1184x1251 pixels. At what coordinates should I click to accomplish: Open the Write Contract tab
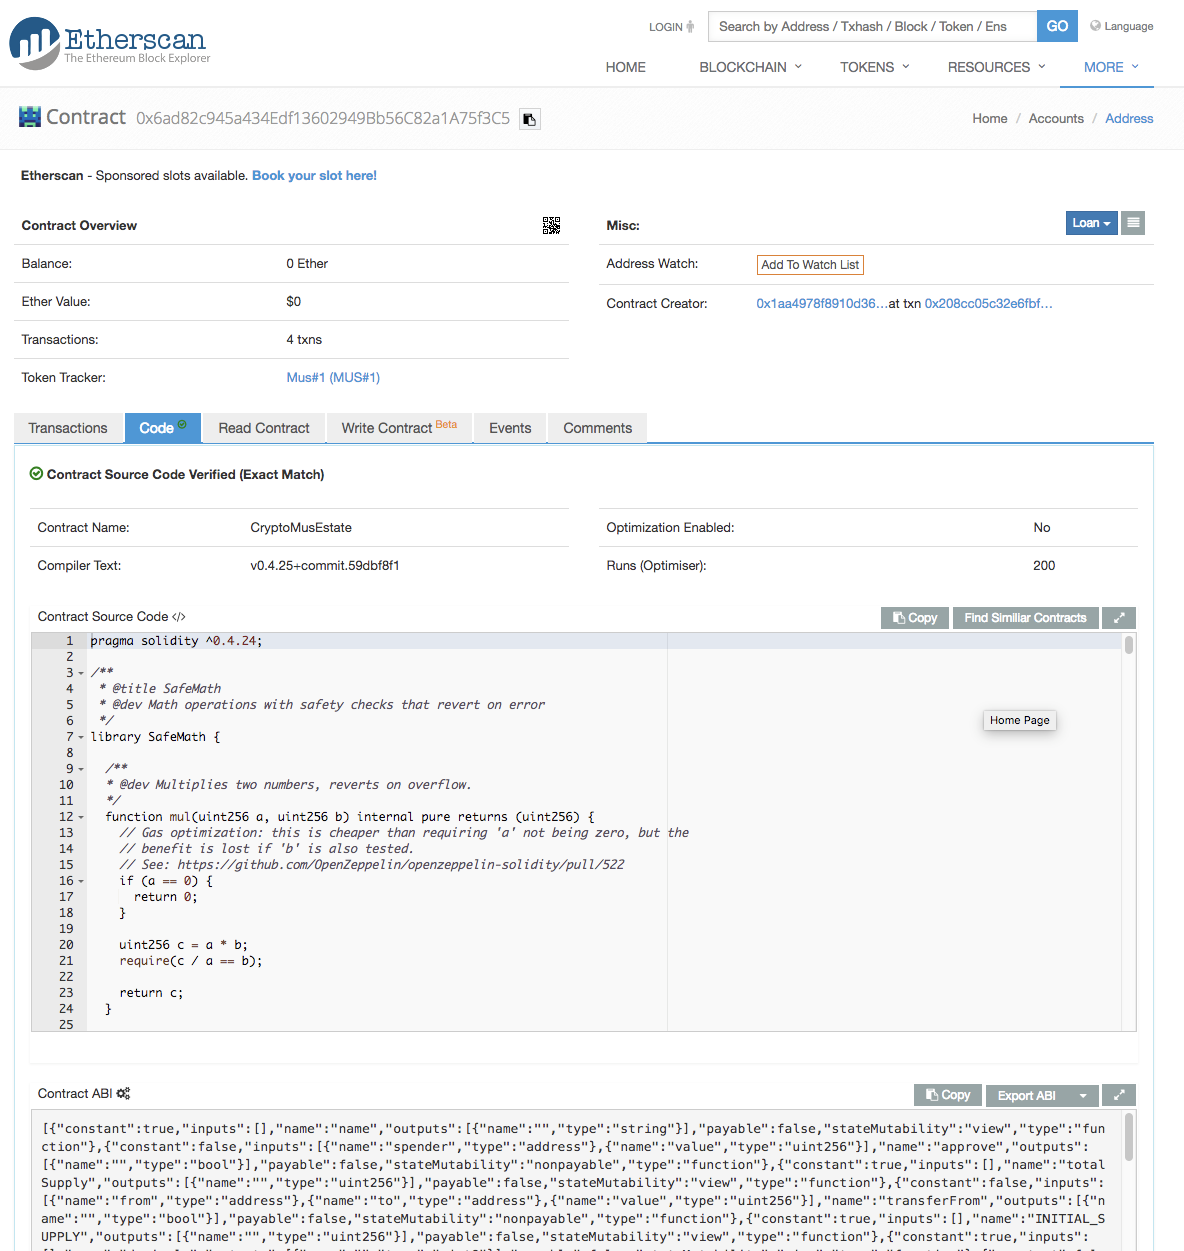click(399, 428)
